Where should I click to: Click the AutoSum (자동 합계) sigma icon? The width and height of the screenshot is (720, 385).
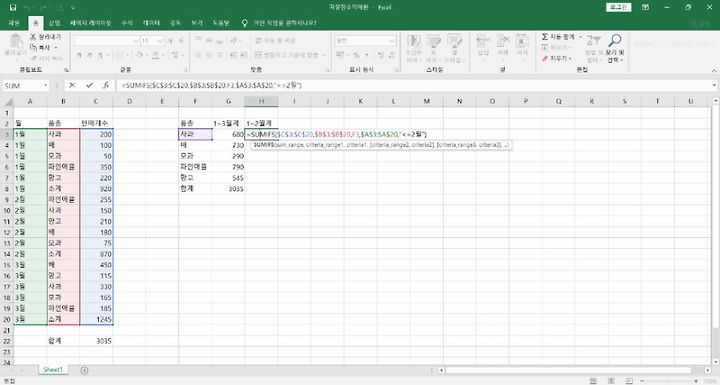pos(545,37)
